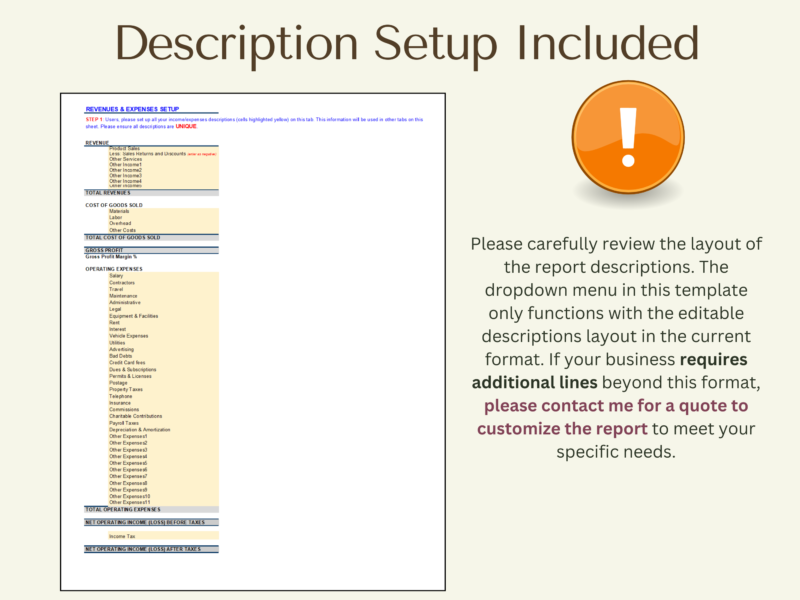Click the 'Legal' cell

coord(163,309)
